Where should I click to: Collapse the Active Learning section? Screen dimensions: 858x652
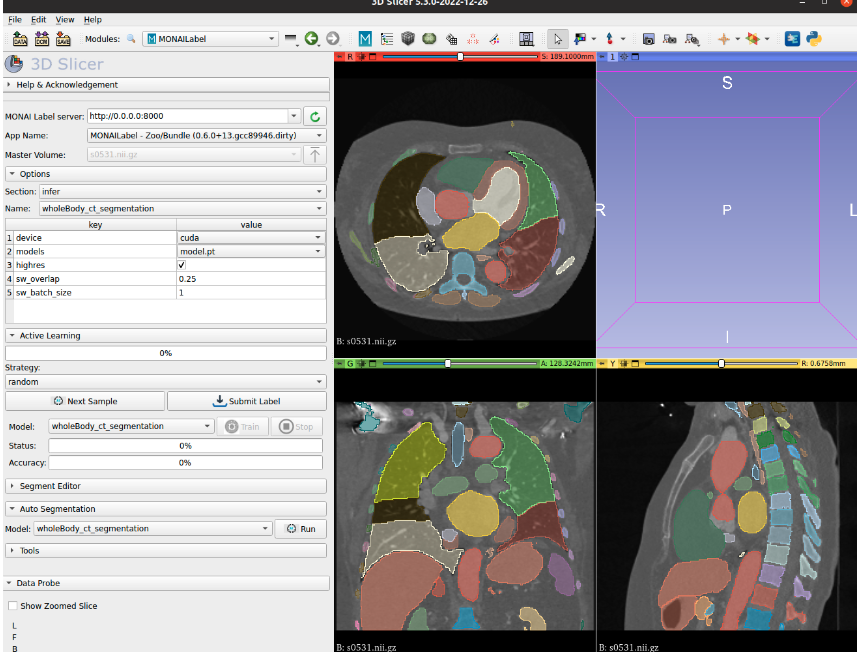pos(166,335)
